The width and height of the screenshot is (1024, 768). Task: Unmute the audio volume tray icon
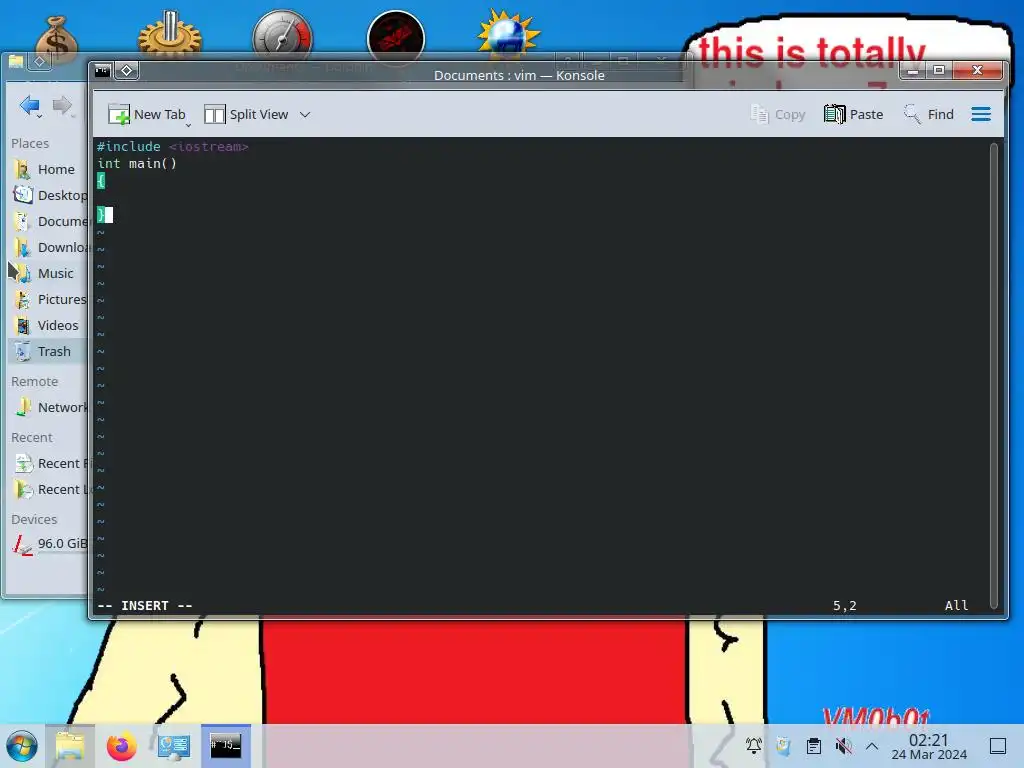point(843,746)
